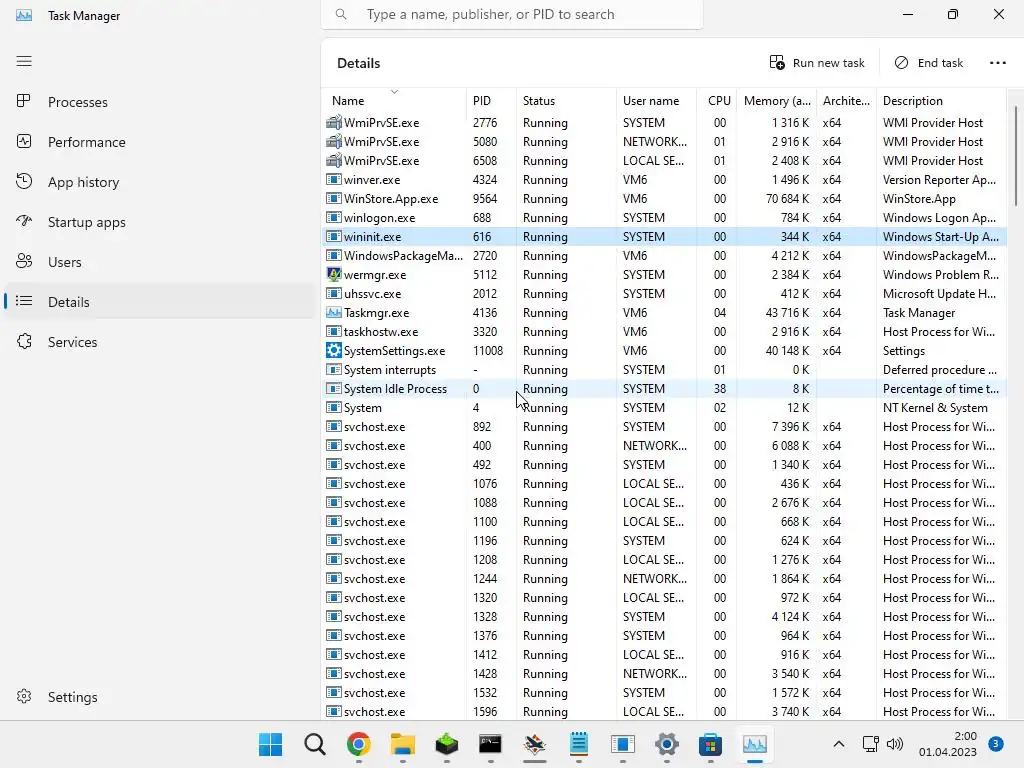Open Windows Start menu
Viewport: 1024px width, 768px height.
(270, 744)
